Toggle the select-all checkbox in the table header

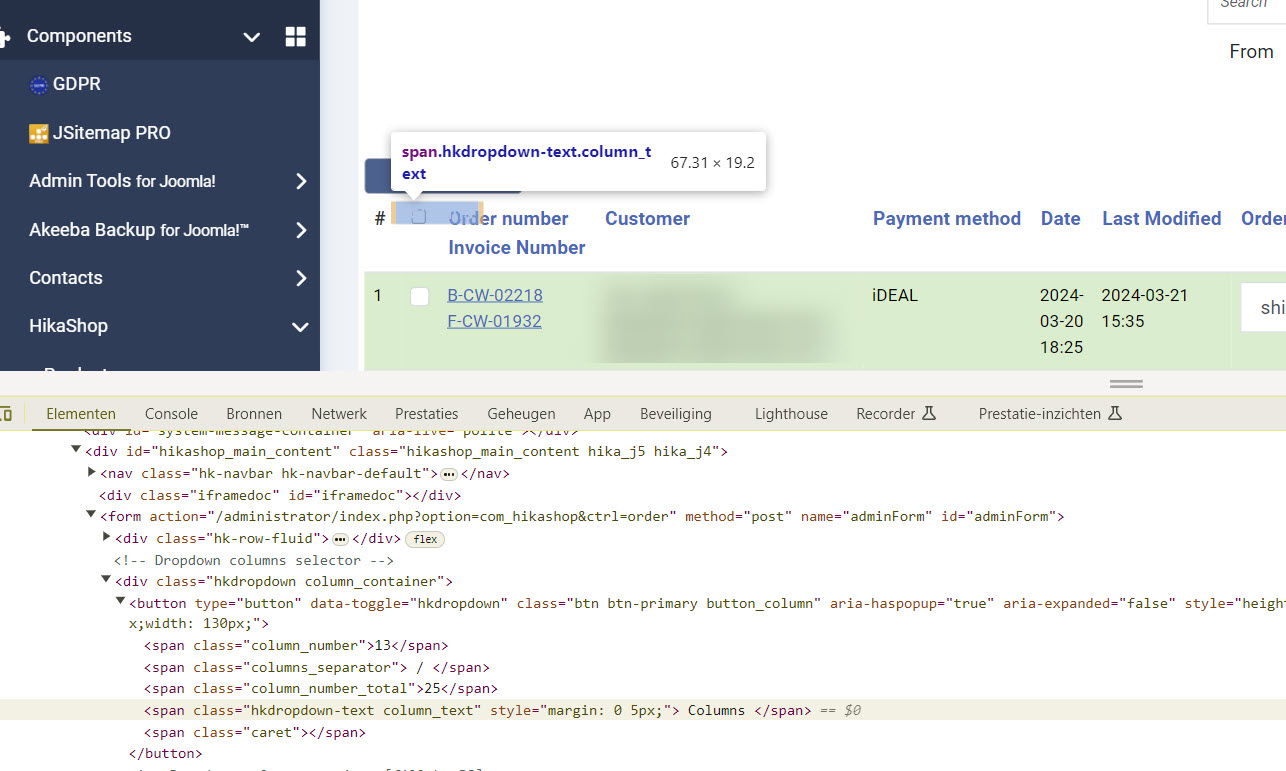pos(419,217)
